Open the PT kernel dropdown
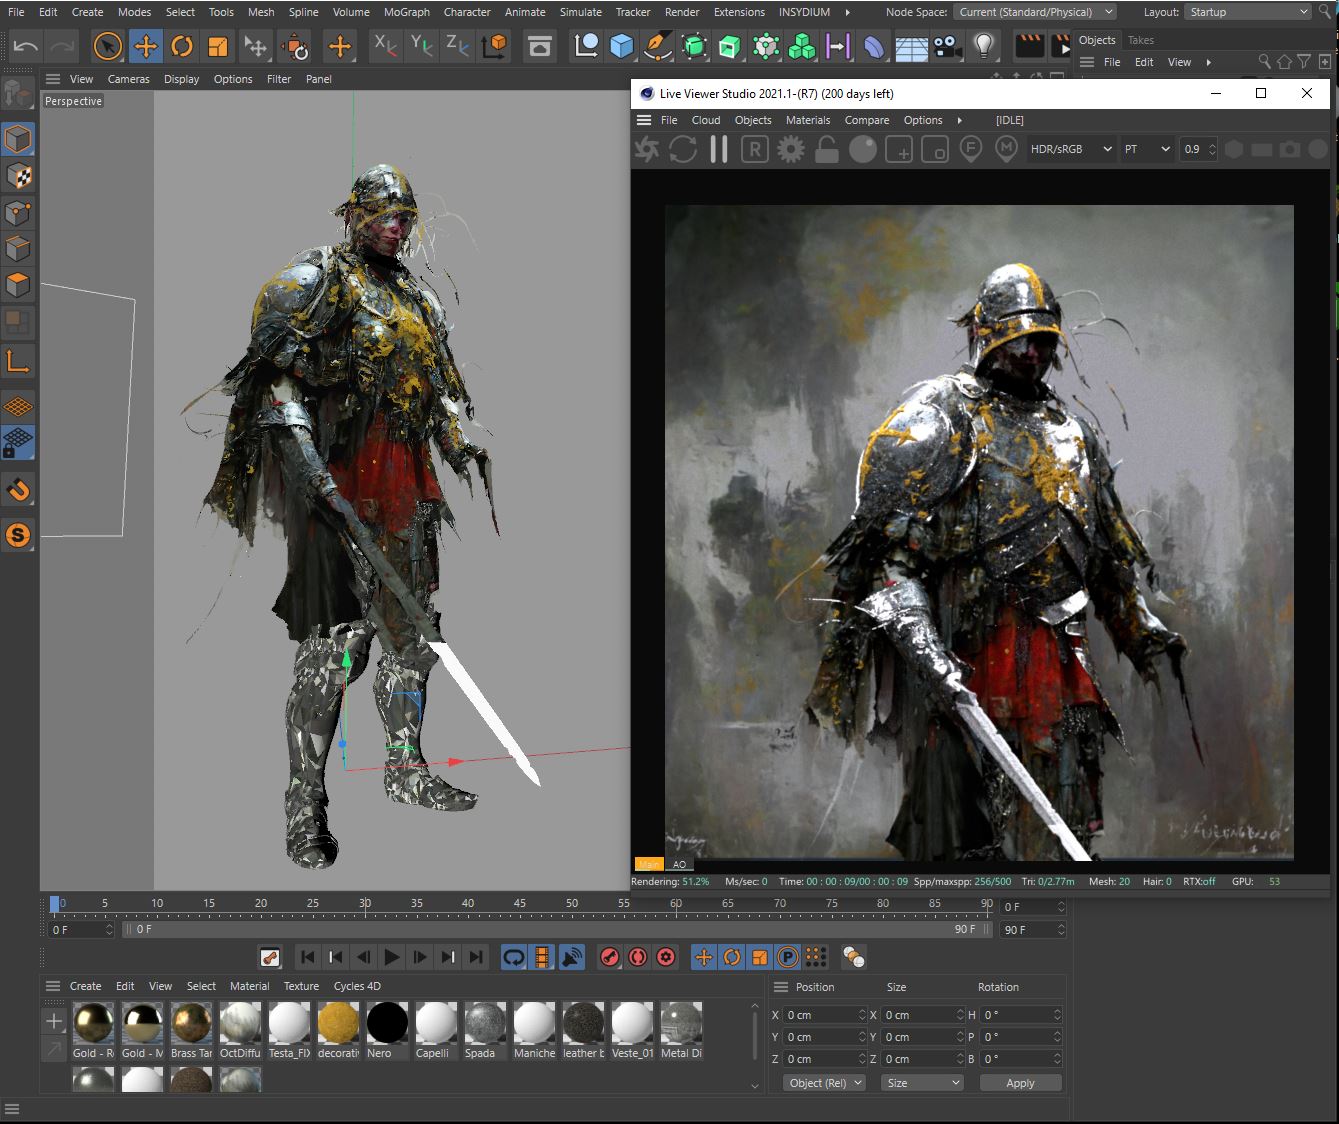This screenshot has height=1124, width=1339. click(1147, 149)
